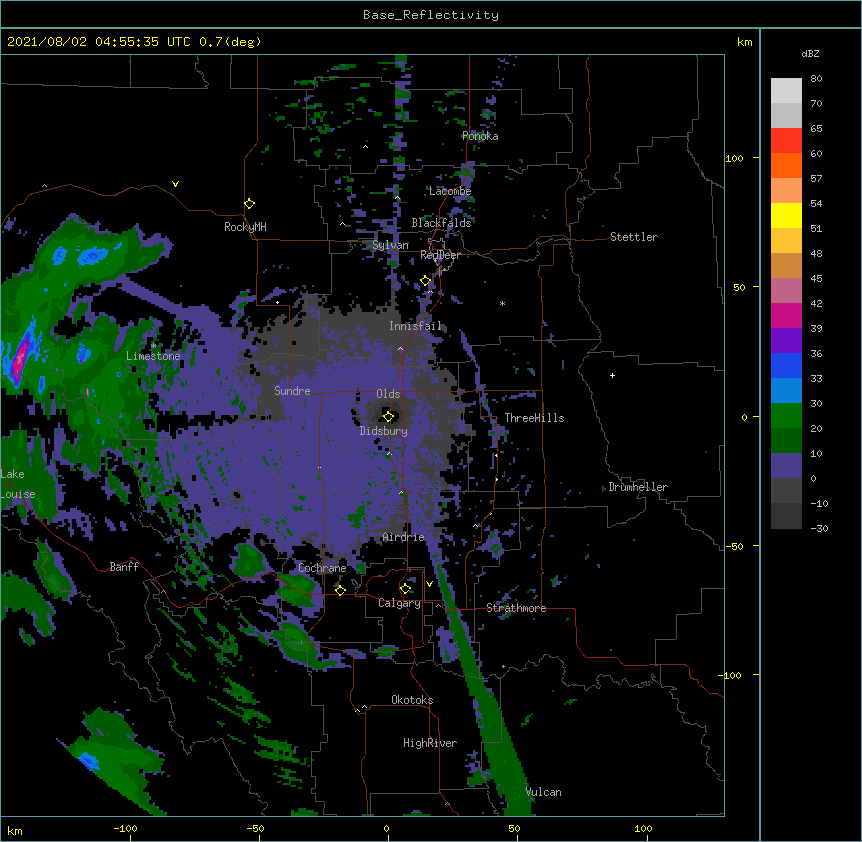The height and width of the screenshot is (842, 862).
Task: Click the Calgary city label
Action: click(399, 603)
